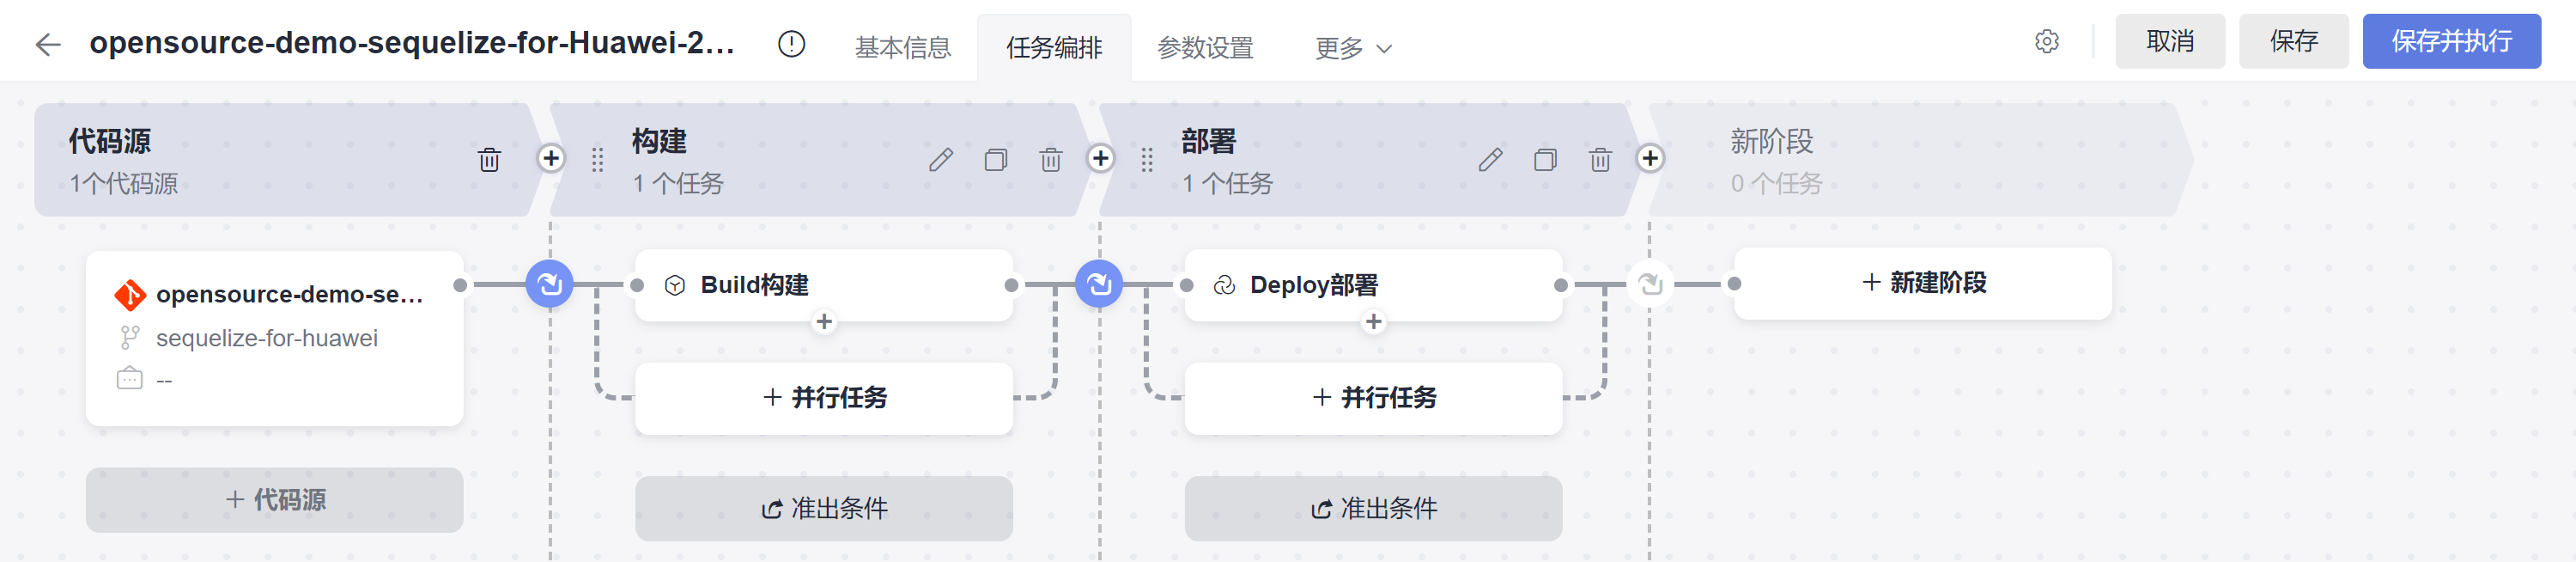Add 并行任务 under the 部署 stage
The width and height of the screenshot is (2576, 562).
click(1374, 398)
